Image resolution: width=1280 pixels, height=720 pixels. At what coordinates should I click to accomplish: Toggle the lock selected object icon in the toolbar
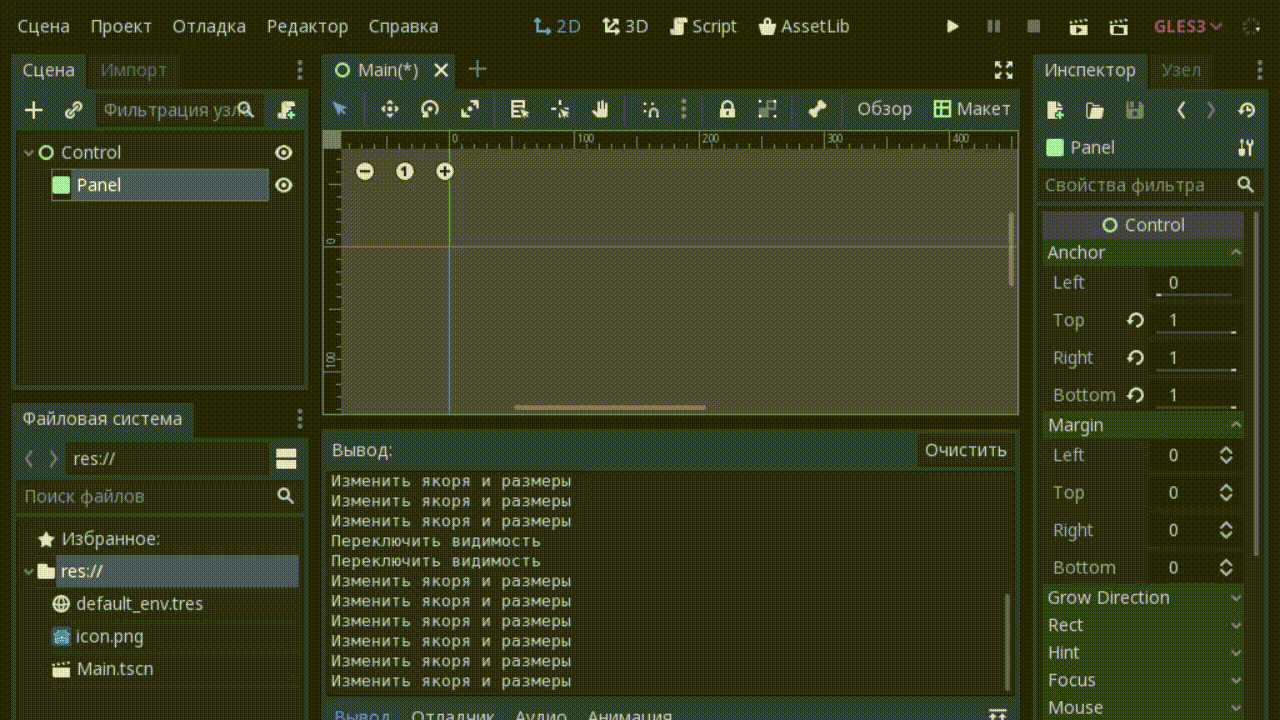pos(726,109)
